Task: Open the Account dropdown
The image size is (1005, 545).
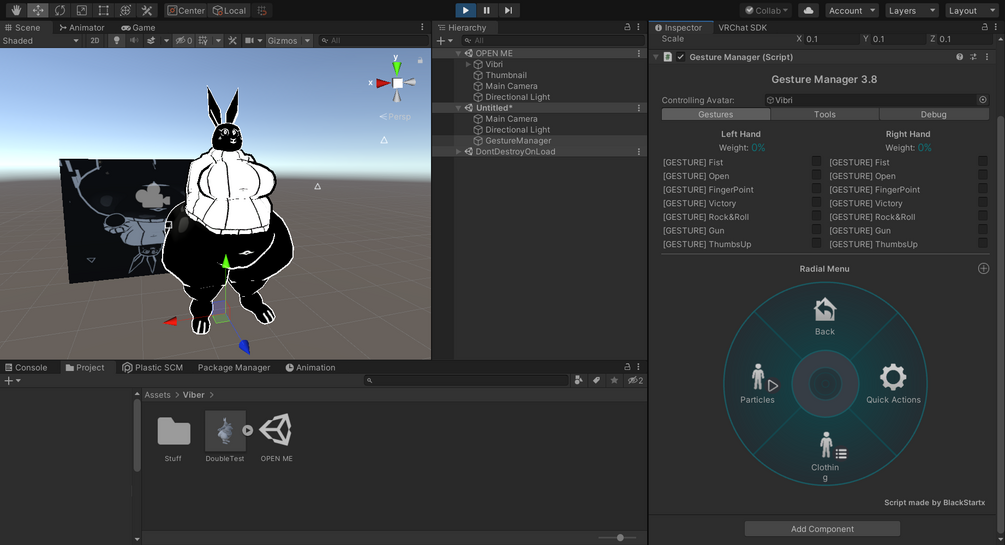Action: tap(851, 10)
